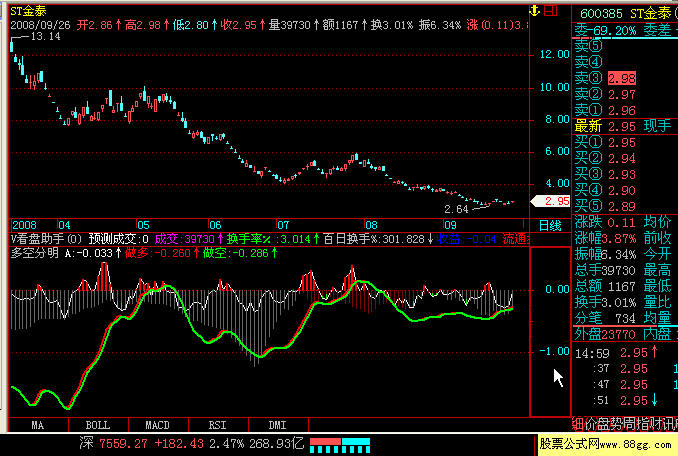The height and width of the screenshot is (456, 678).
Task: Click the 06 month marker on time axis
Action: tap(215, 225)
